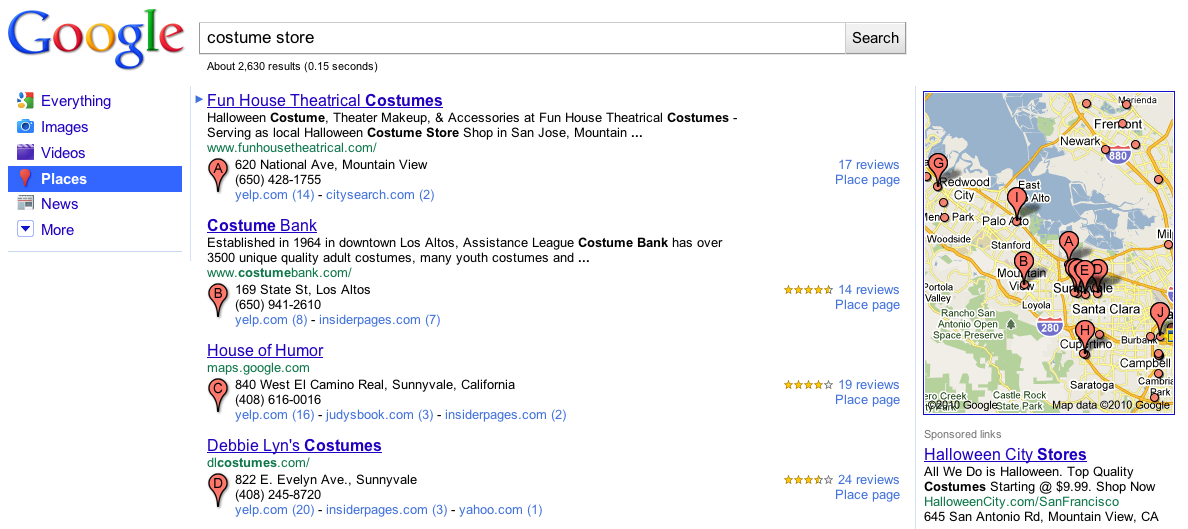The image size is (1188, 529).
Task: Open the Costume Bank result title
Action: point(261,225)
